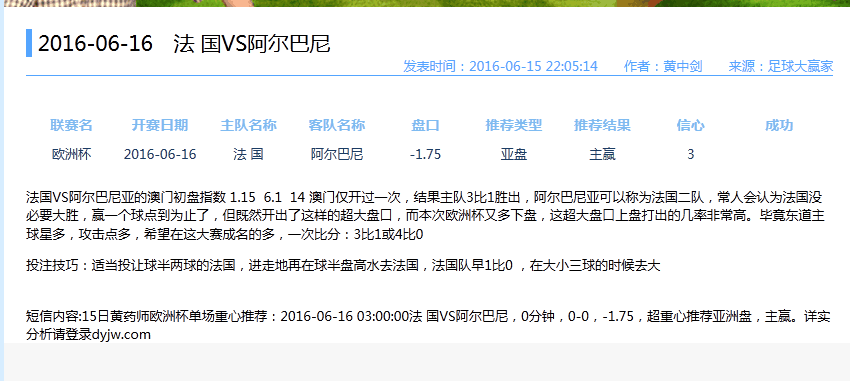The width and height of the screenshot is (850, 381).
Task: Click the author label 作者:黄中剑
Action: (663, 67)
